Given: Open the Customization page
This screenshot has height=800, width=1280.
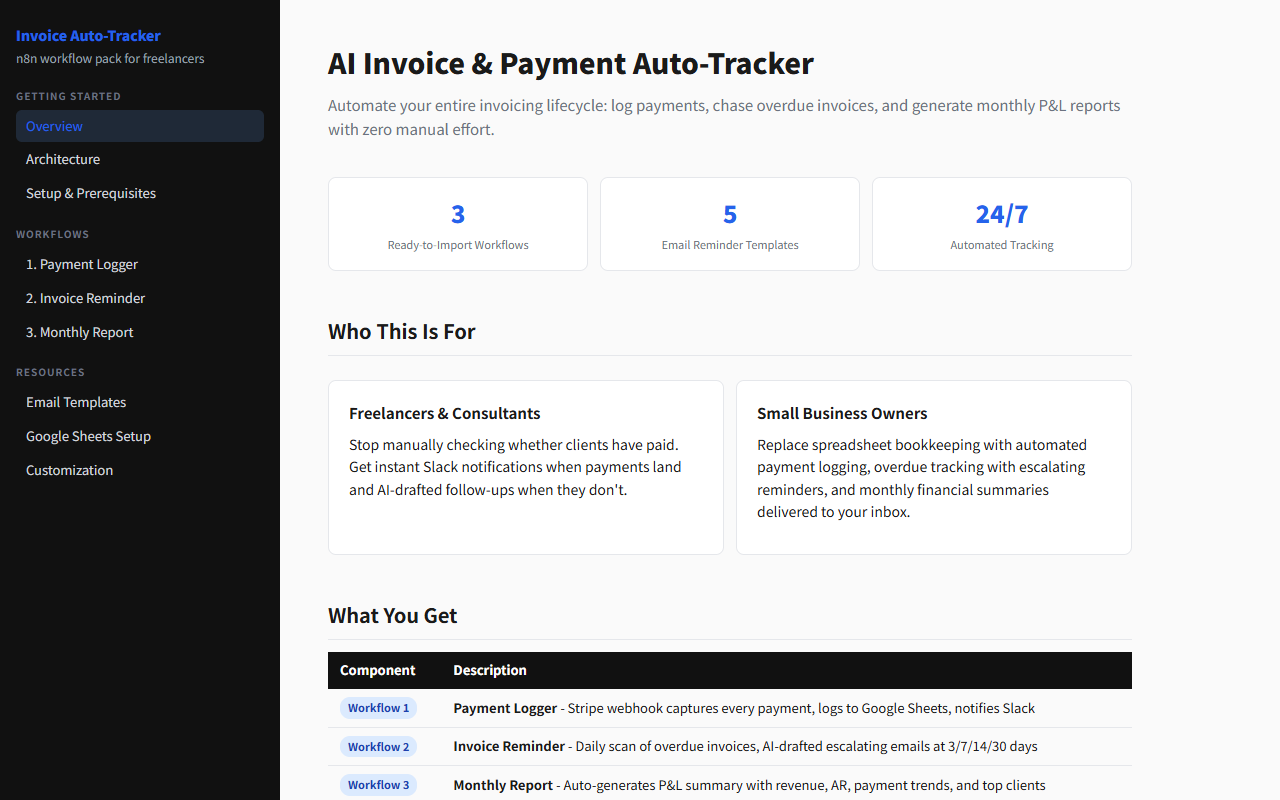Looking at the screenshot, I should 69,470.
